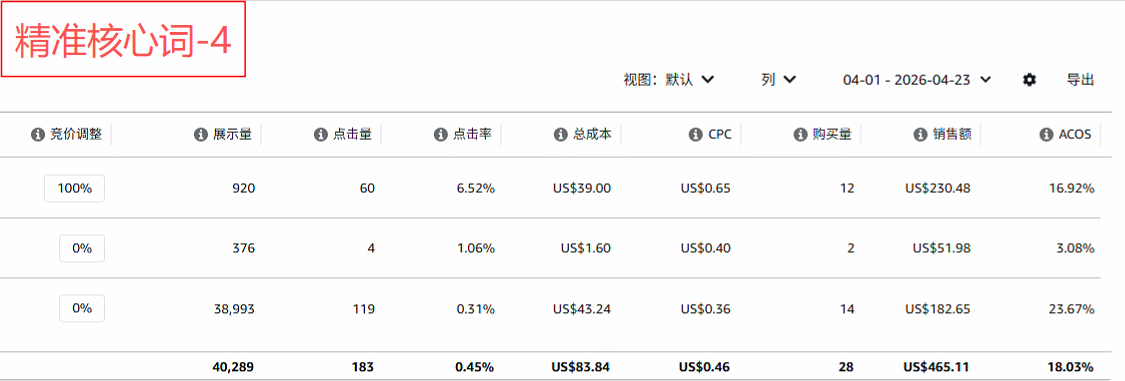Click 竞价调整 column header
1125x381 pixels.
[x=77, y=134]
